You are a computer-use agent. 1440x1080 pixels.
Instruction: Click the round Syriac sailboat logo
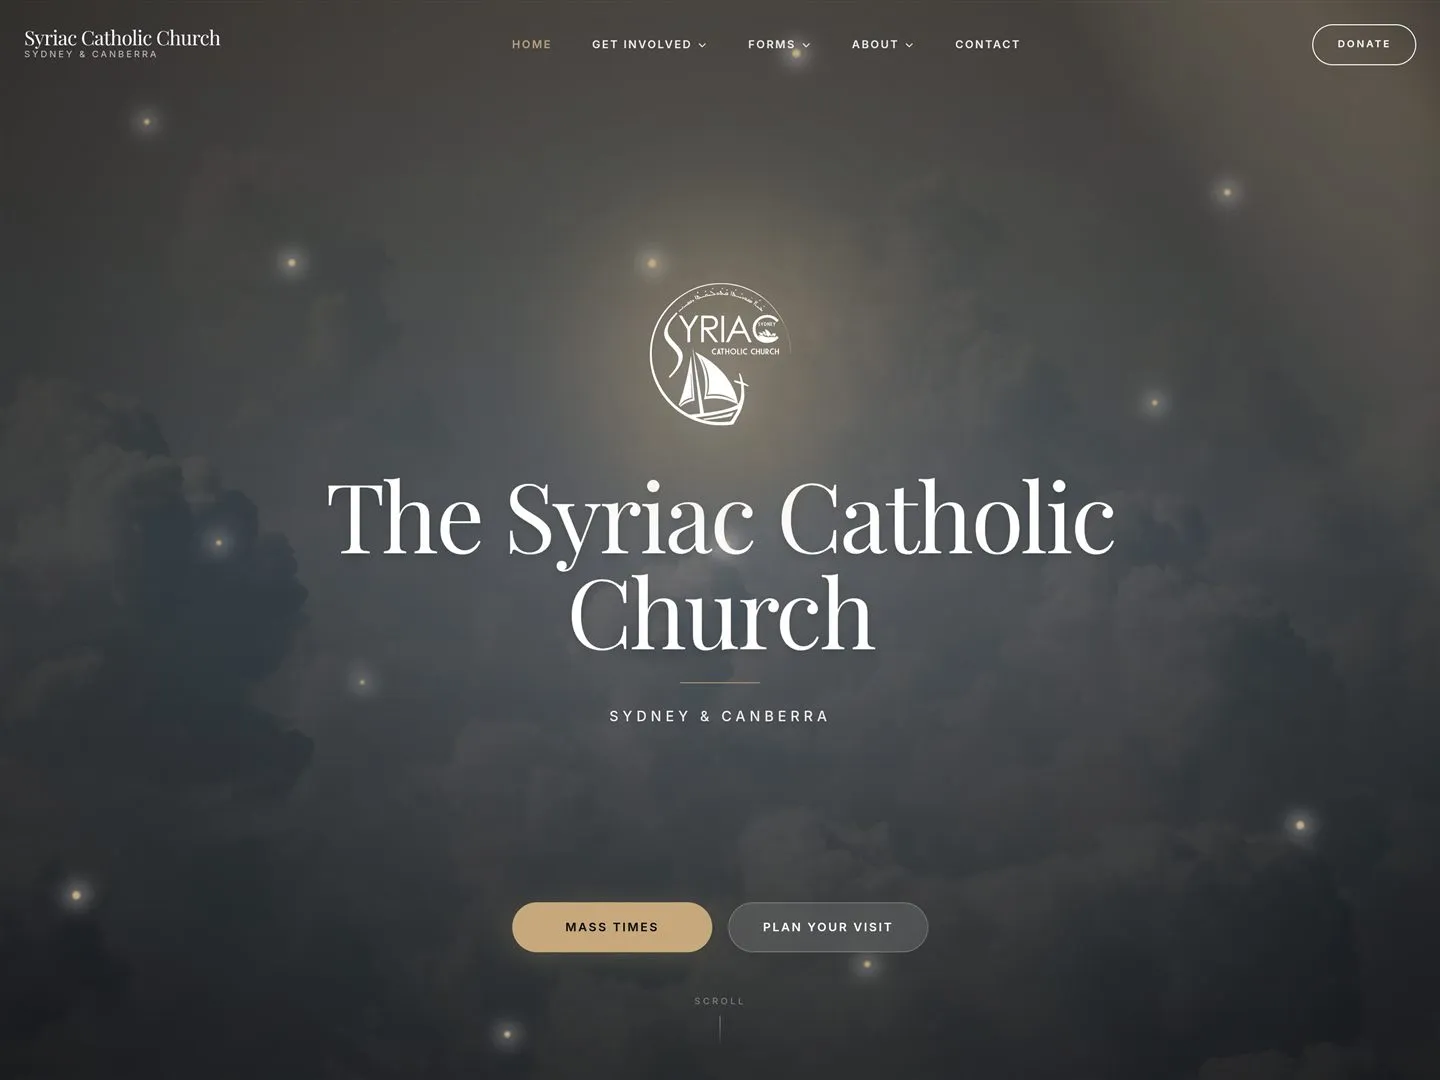[720, 354]
